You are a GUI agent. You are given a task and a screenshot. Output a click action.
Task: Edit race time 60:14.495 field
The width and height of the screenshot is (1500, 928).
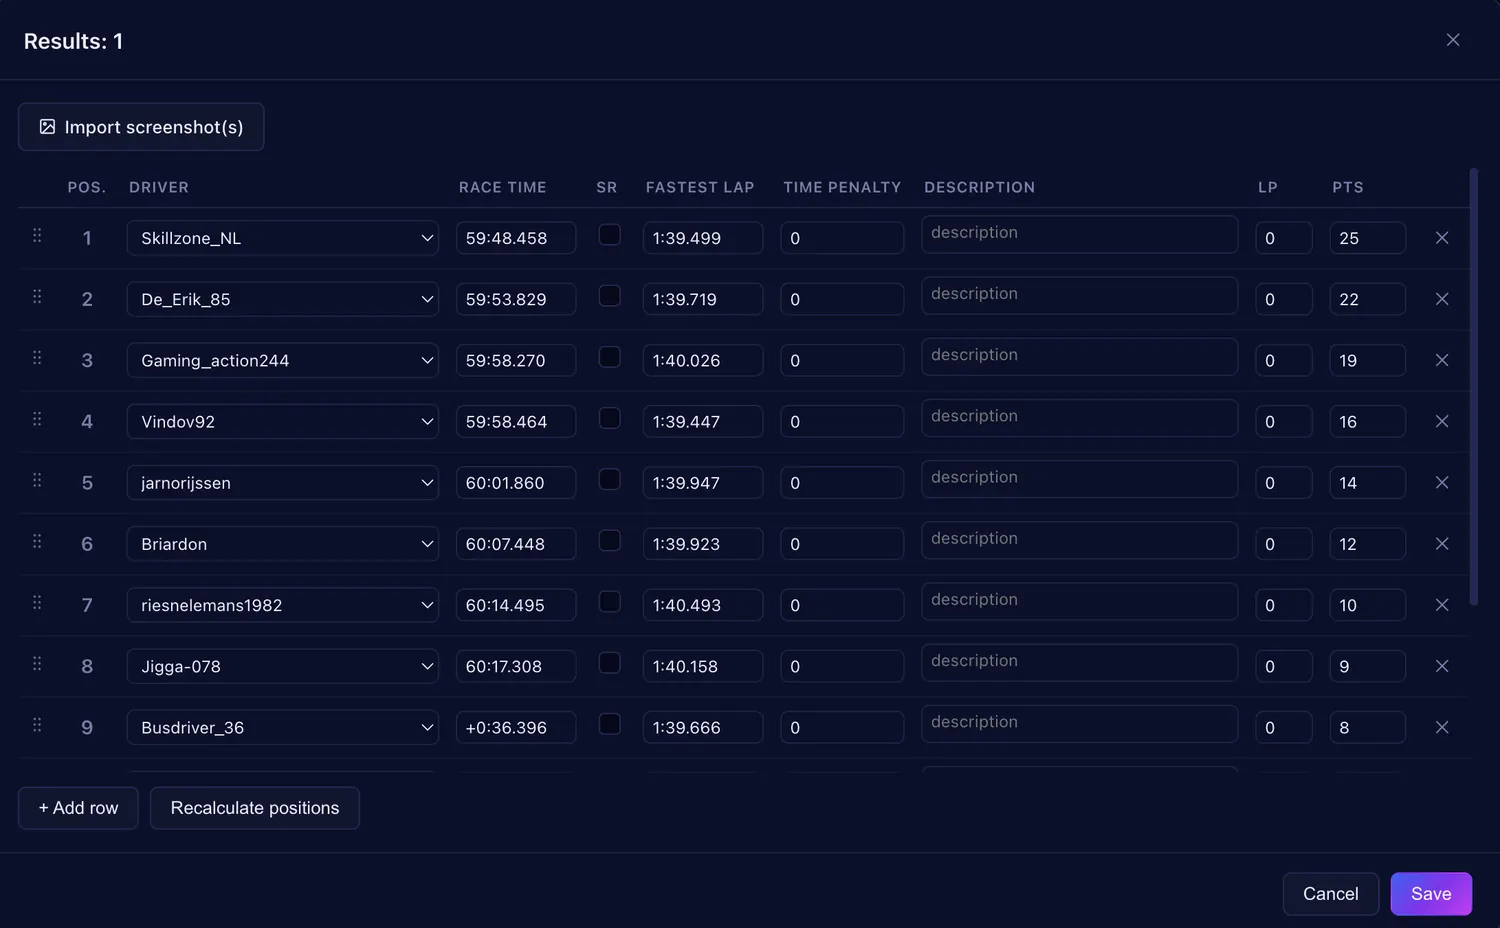[516, 605]
